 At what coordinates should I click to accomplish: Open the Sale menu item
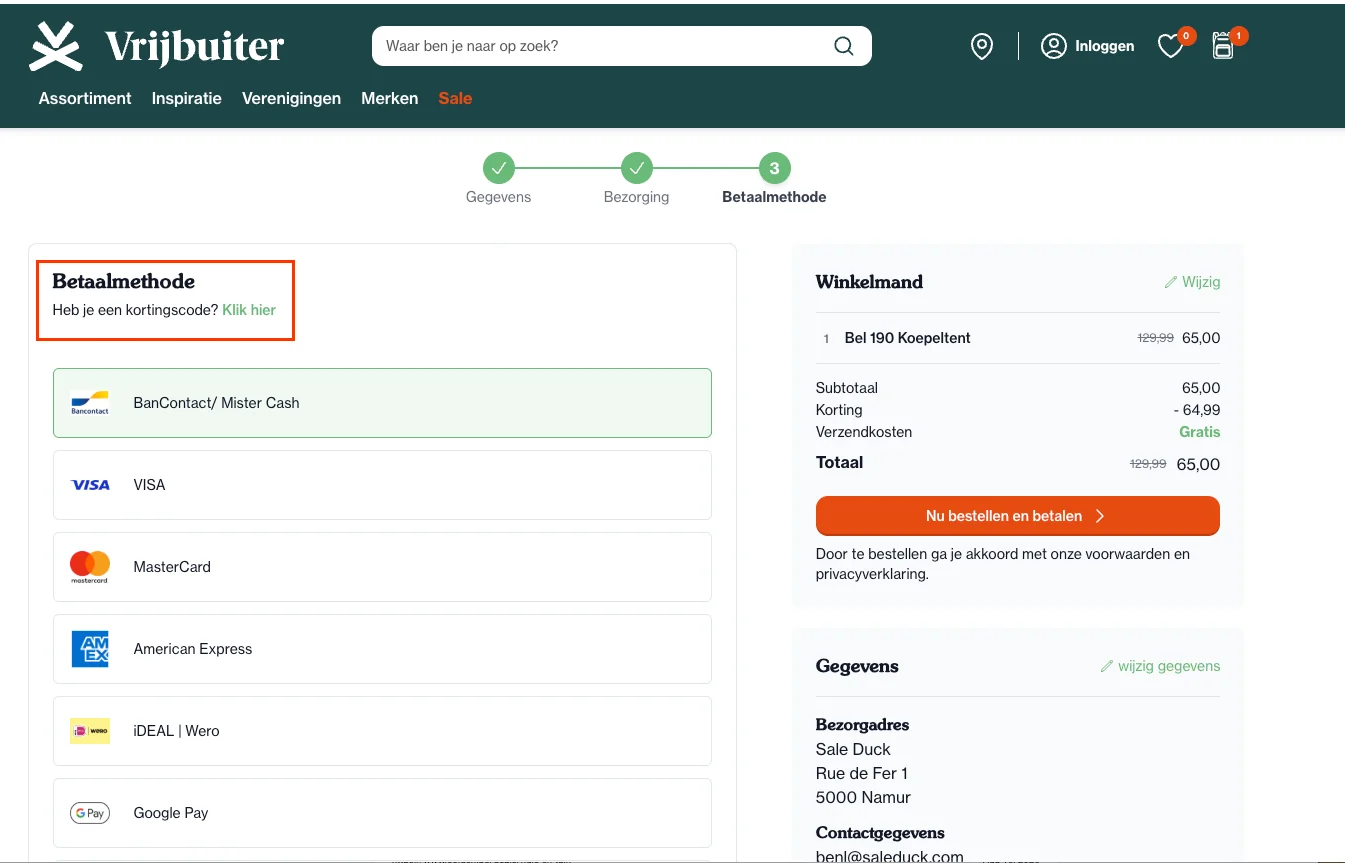point(455,98)
